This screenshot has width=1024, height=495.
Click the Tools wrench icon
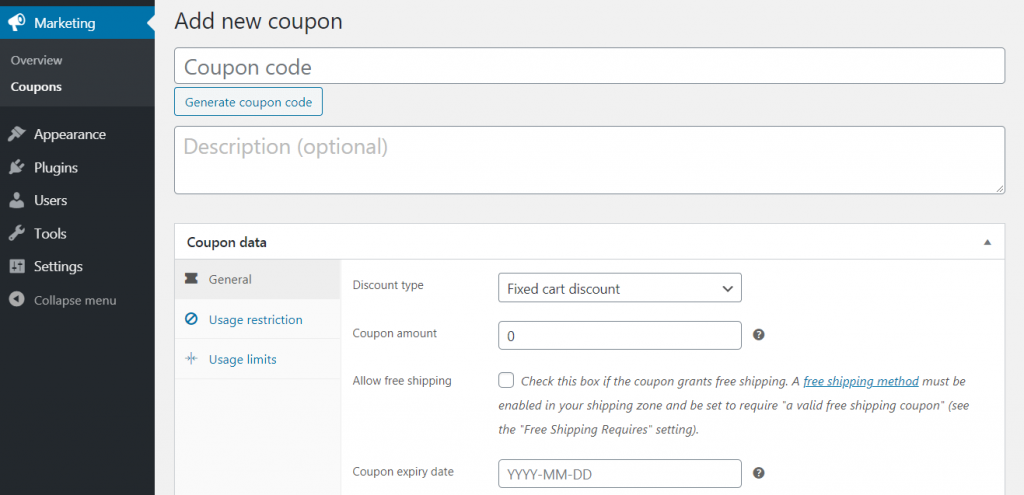16,234
